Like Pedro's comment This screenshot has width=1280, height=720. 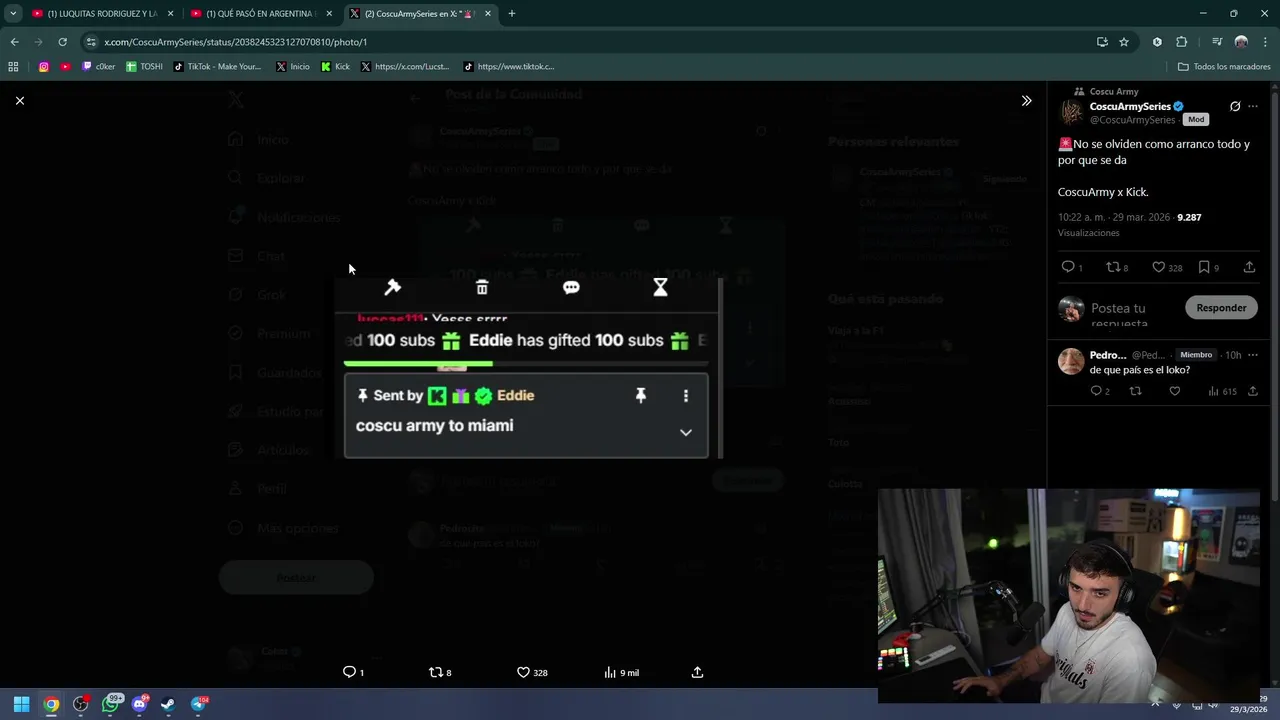click(1175, 391)
